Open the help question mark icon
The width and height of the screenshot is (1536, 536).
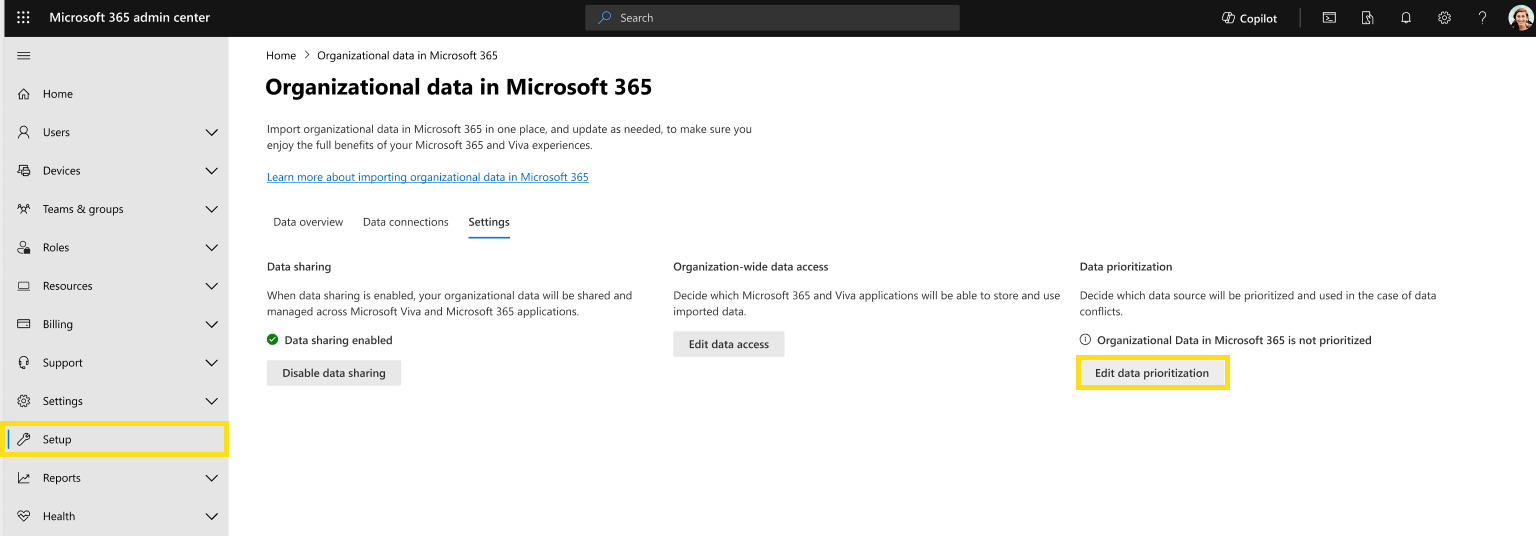[1482, 18]
